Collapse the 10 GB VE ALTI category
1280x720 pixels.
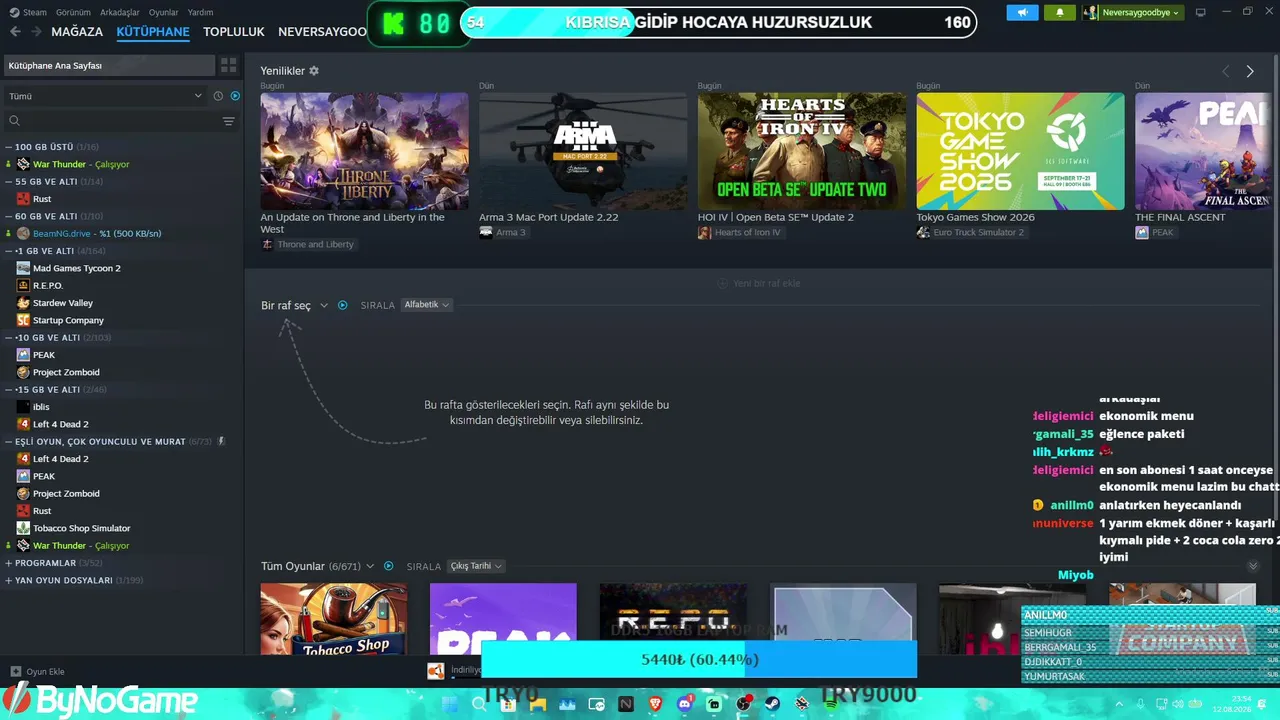point(9,338)
